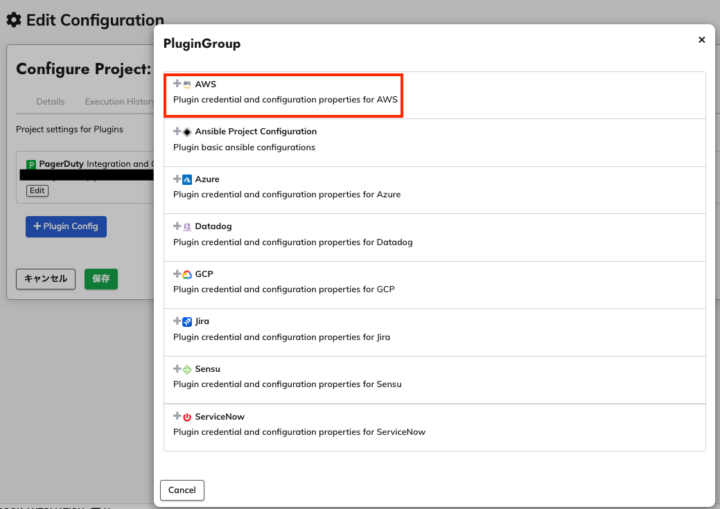Click 'Project settings for Plugins' text
720x509 pixels.
(69, 130)
